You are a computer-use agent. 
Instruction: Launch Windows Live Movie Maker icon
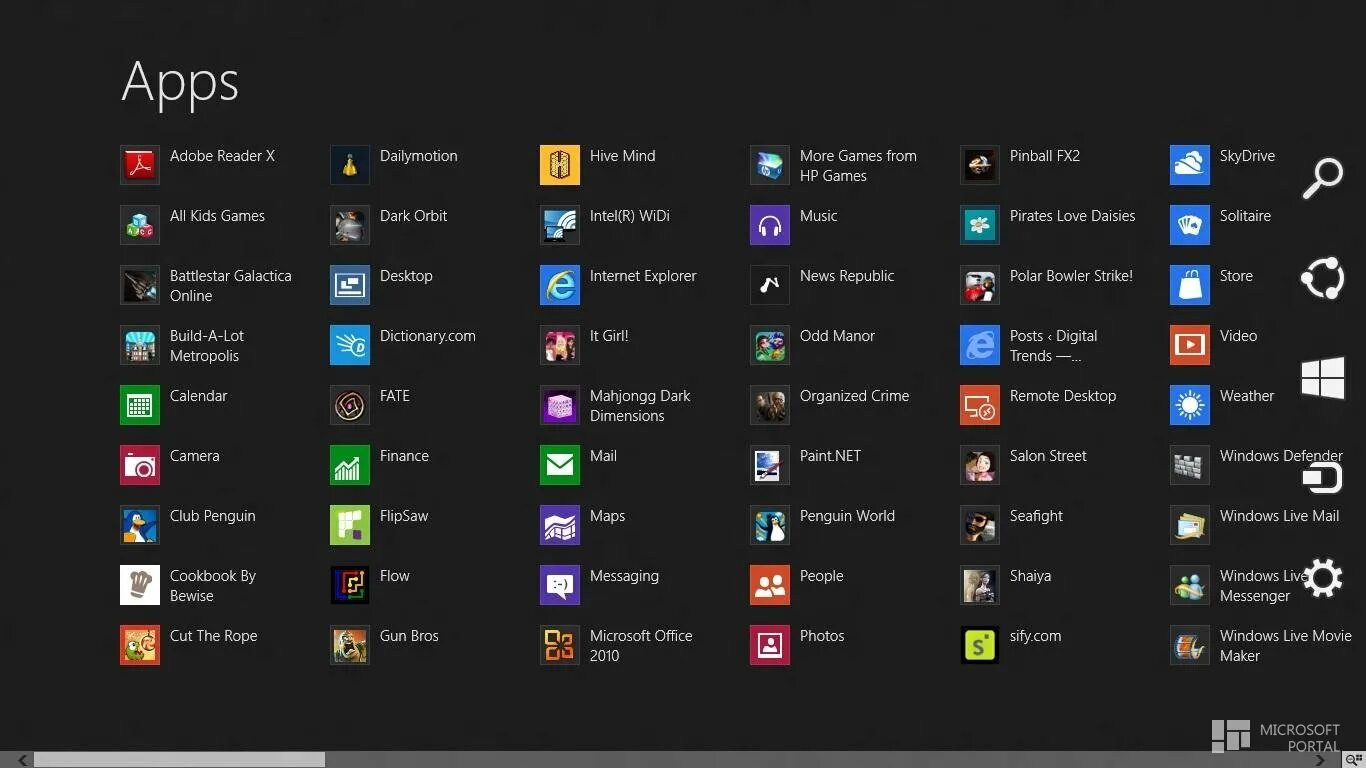tap(1190, 645)
